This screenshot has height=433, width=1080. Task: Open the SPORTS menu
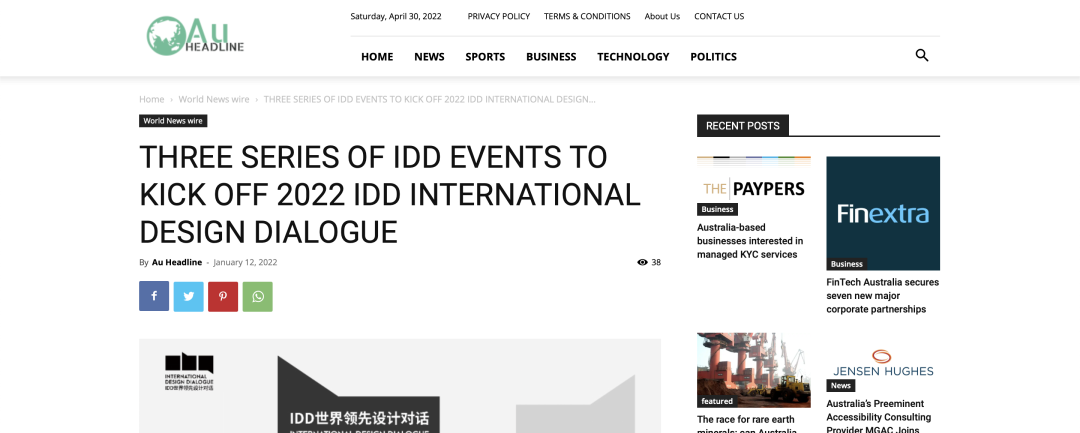(485, 56)
